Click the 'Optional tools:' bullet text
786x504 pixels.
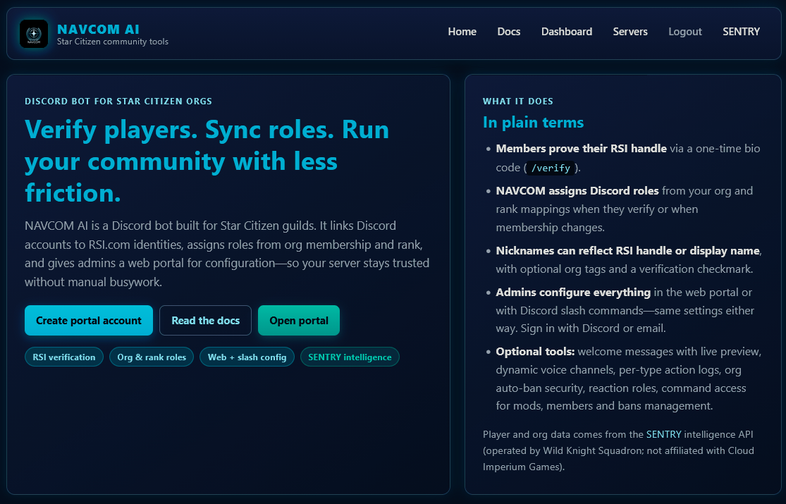click(535, 352)
